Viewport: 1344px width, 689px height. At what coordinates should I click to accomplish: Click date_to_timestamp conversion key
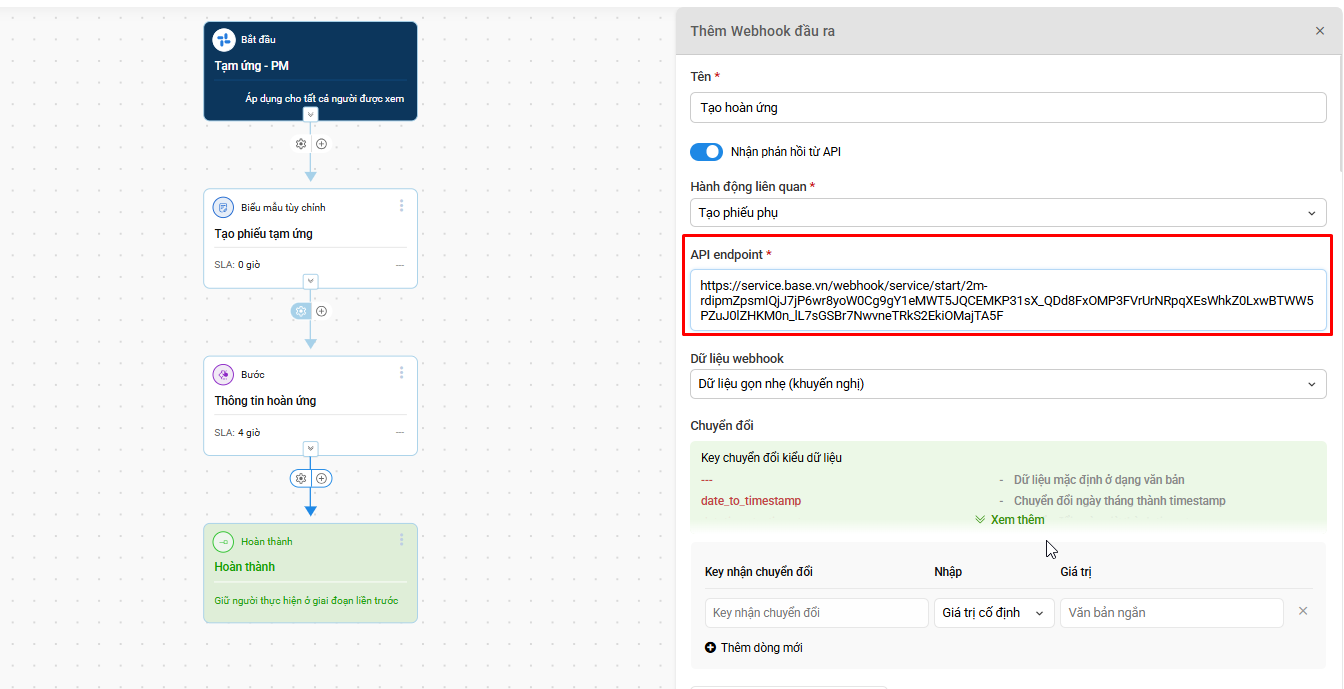(751, 501)
